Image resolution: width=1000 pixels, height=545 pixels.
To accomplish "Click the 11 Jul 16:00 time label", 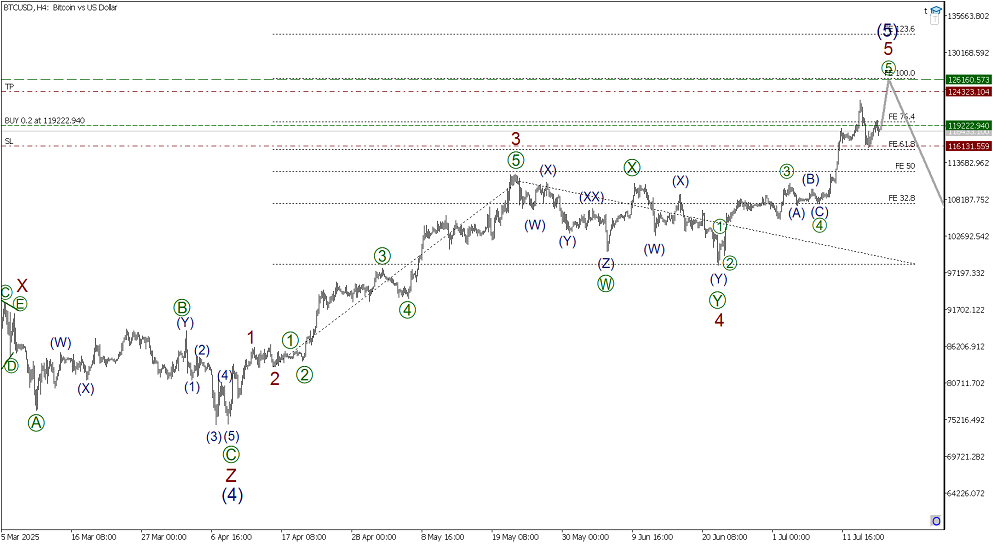I will point(863,537).
